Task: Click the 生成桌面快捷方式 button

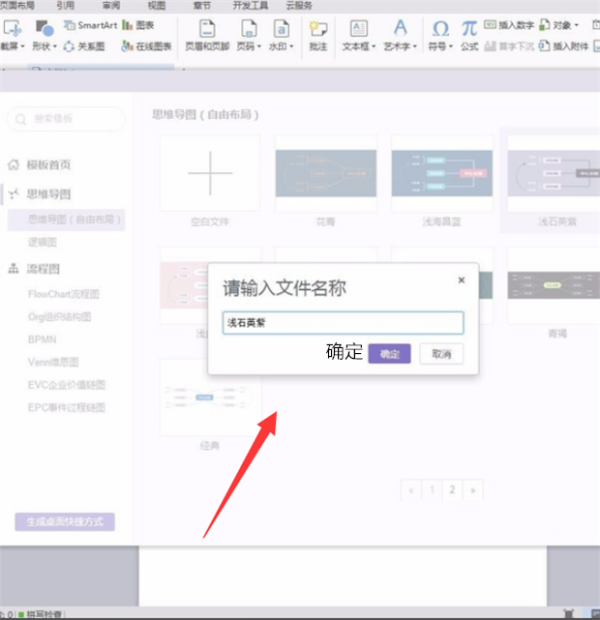Action: [x=65, y=522]
